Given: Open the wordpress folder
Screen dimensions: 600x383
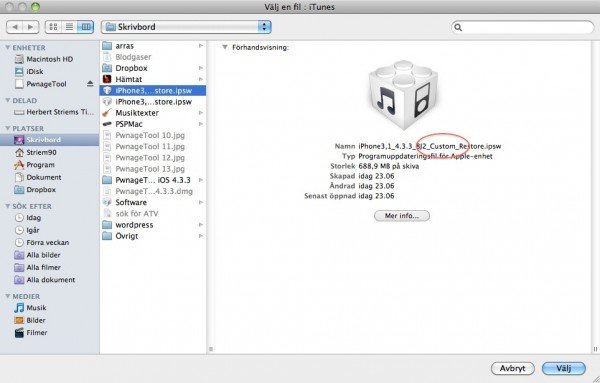Looking at the screenshot, I should pos(153,225).
